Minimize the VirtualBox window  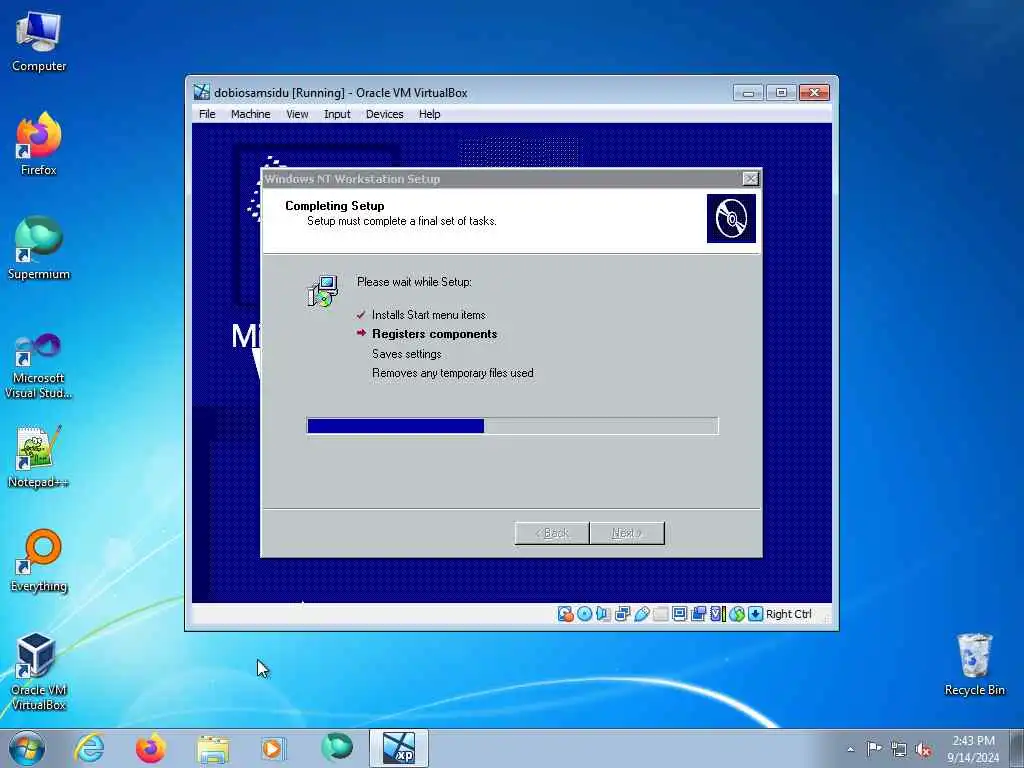748,93
